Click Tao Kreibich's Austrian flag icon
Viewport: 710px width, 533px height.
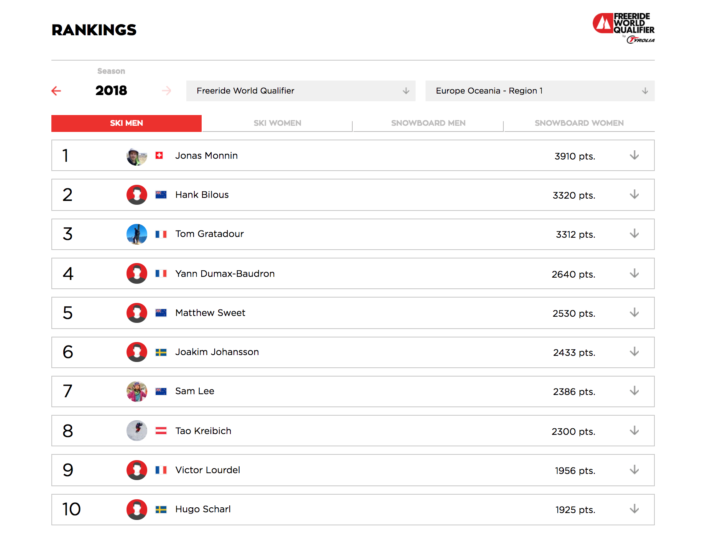(x=160, y=431)
